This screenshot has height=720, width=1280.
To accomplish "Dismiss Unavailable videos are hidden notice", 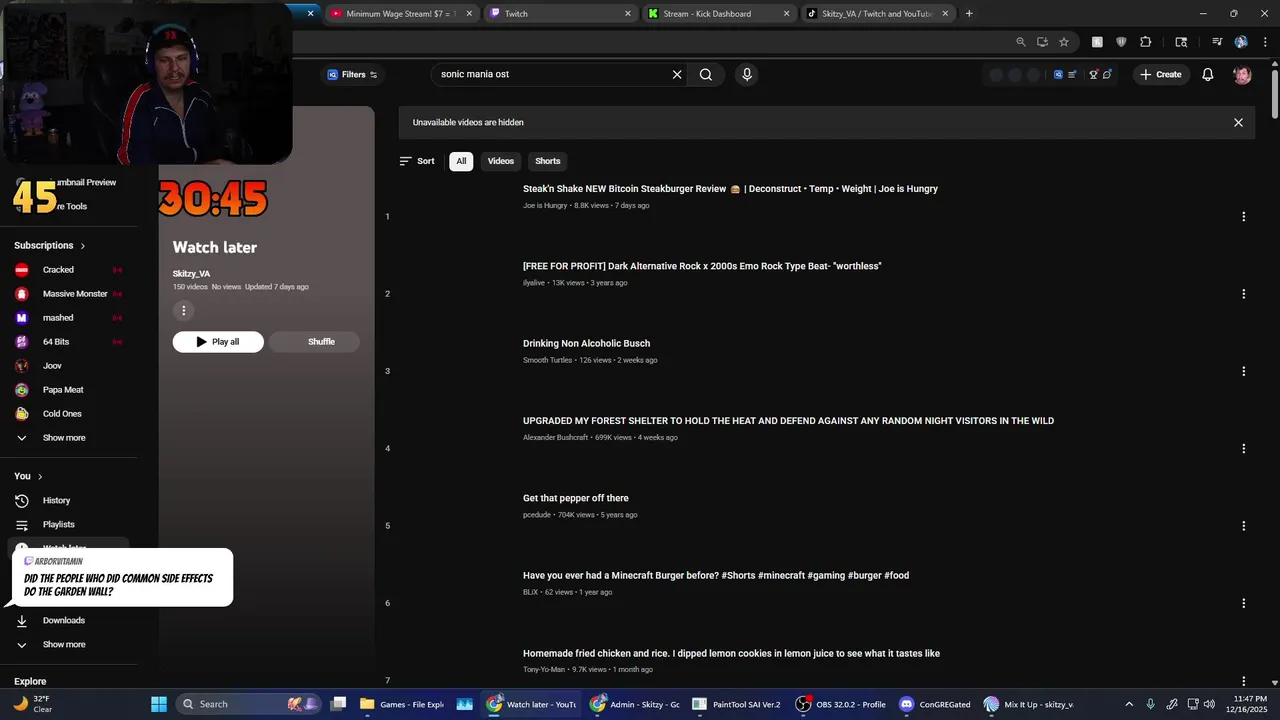I will pyautogui.click(x=1238, y=123).
